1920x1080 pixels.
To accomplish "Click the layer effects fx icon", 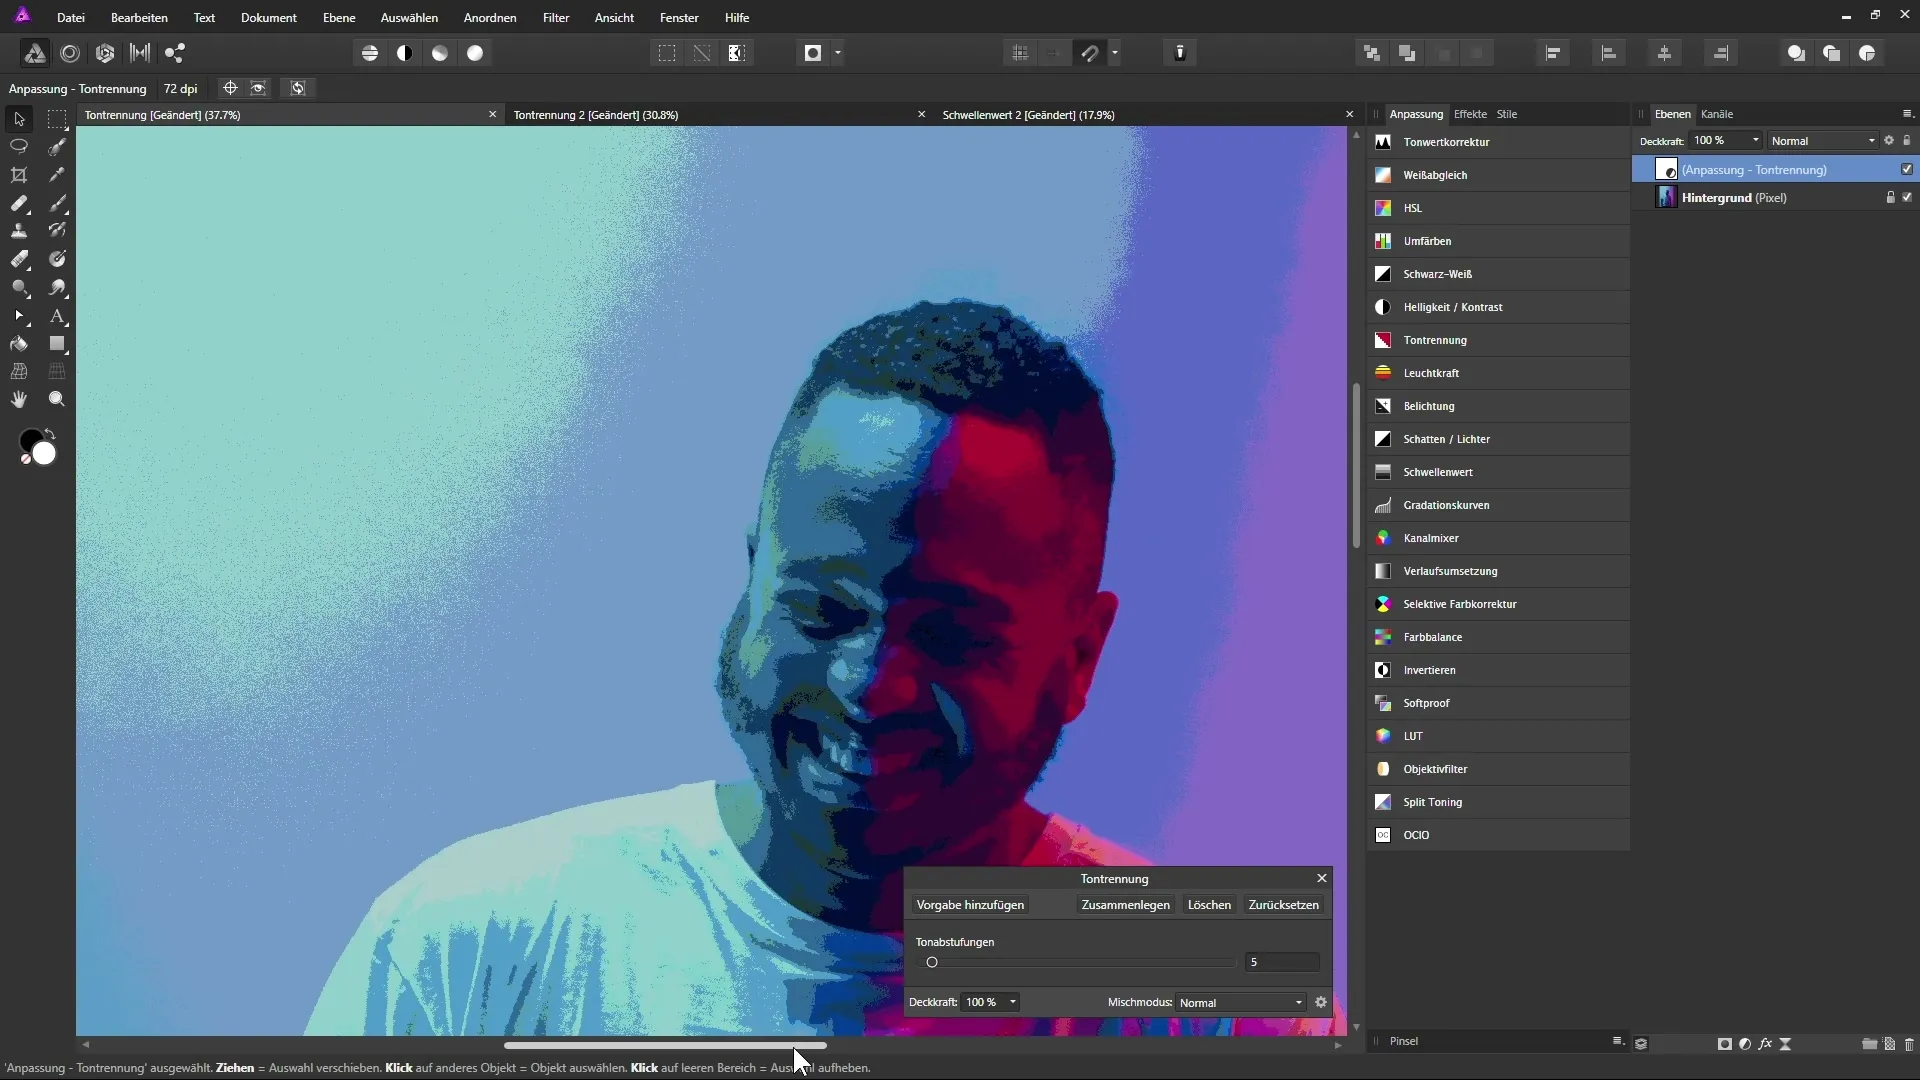I will [x=1765, y=1044].
